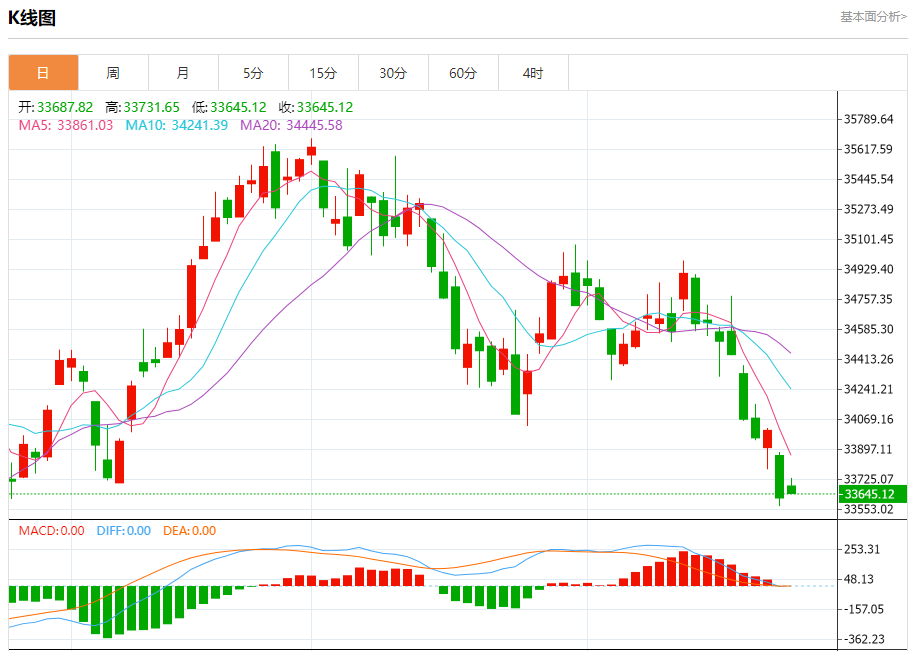This screenshot has height=651, width=916.
Task: Click the 34929.40 price axis label
Action: (x=869, y=269)
